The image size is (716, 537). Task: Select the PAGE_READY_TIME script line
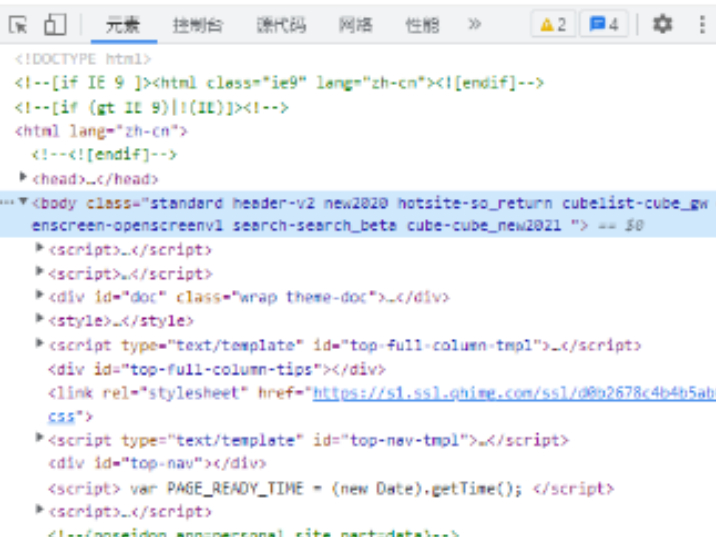331,489
